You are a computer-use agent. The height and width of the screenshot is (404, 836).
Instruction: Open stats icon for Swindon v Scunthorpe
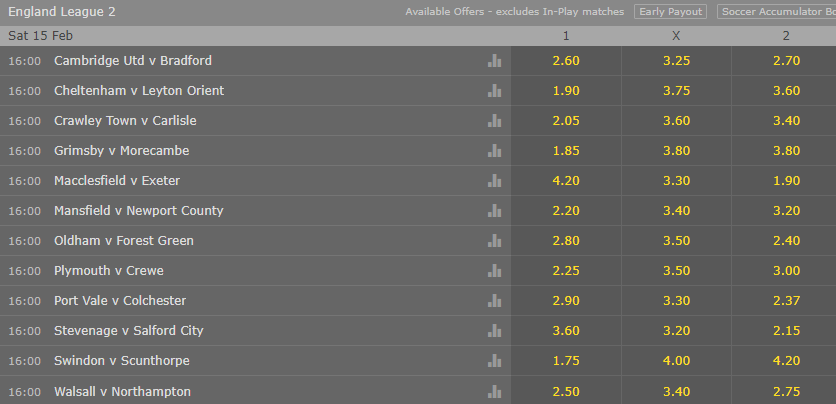click(494, 361)
